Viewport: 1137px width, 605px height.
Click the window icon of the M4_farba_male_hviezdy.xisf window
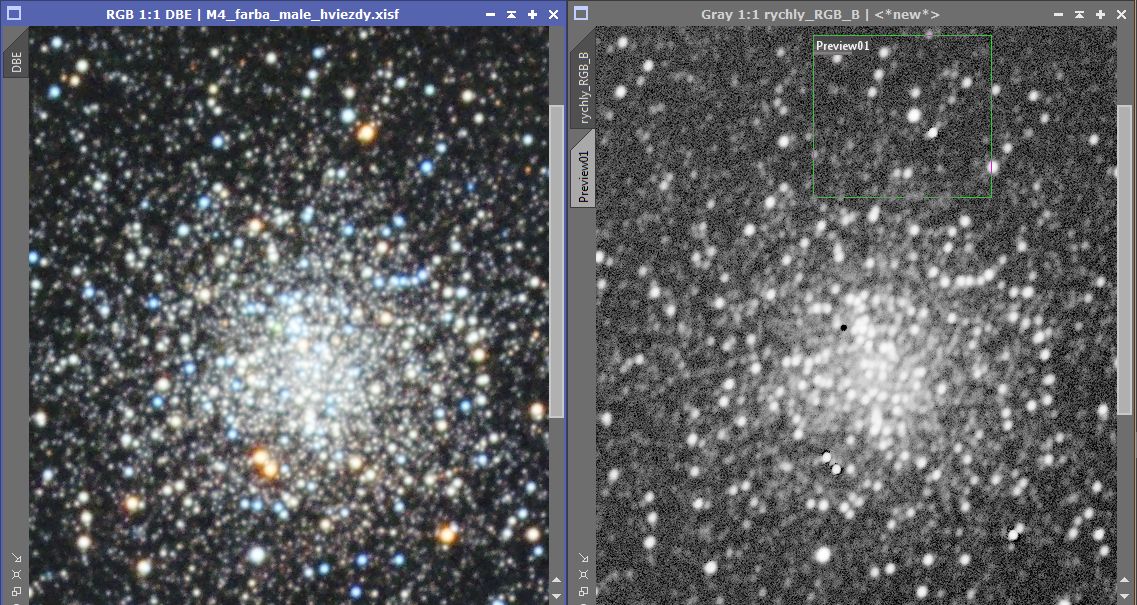(x=14, y=14)
